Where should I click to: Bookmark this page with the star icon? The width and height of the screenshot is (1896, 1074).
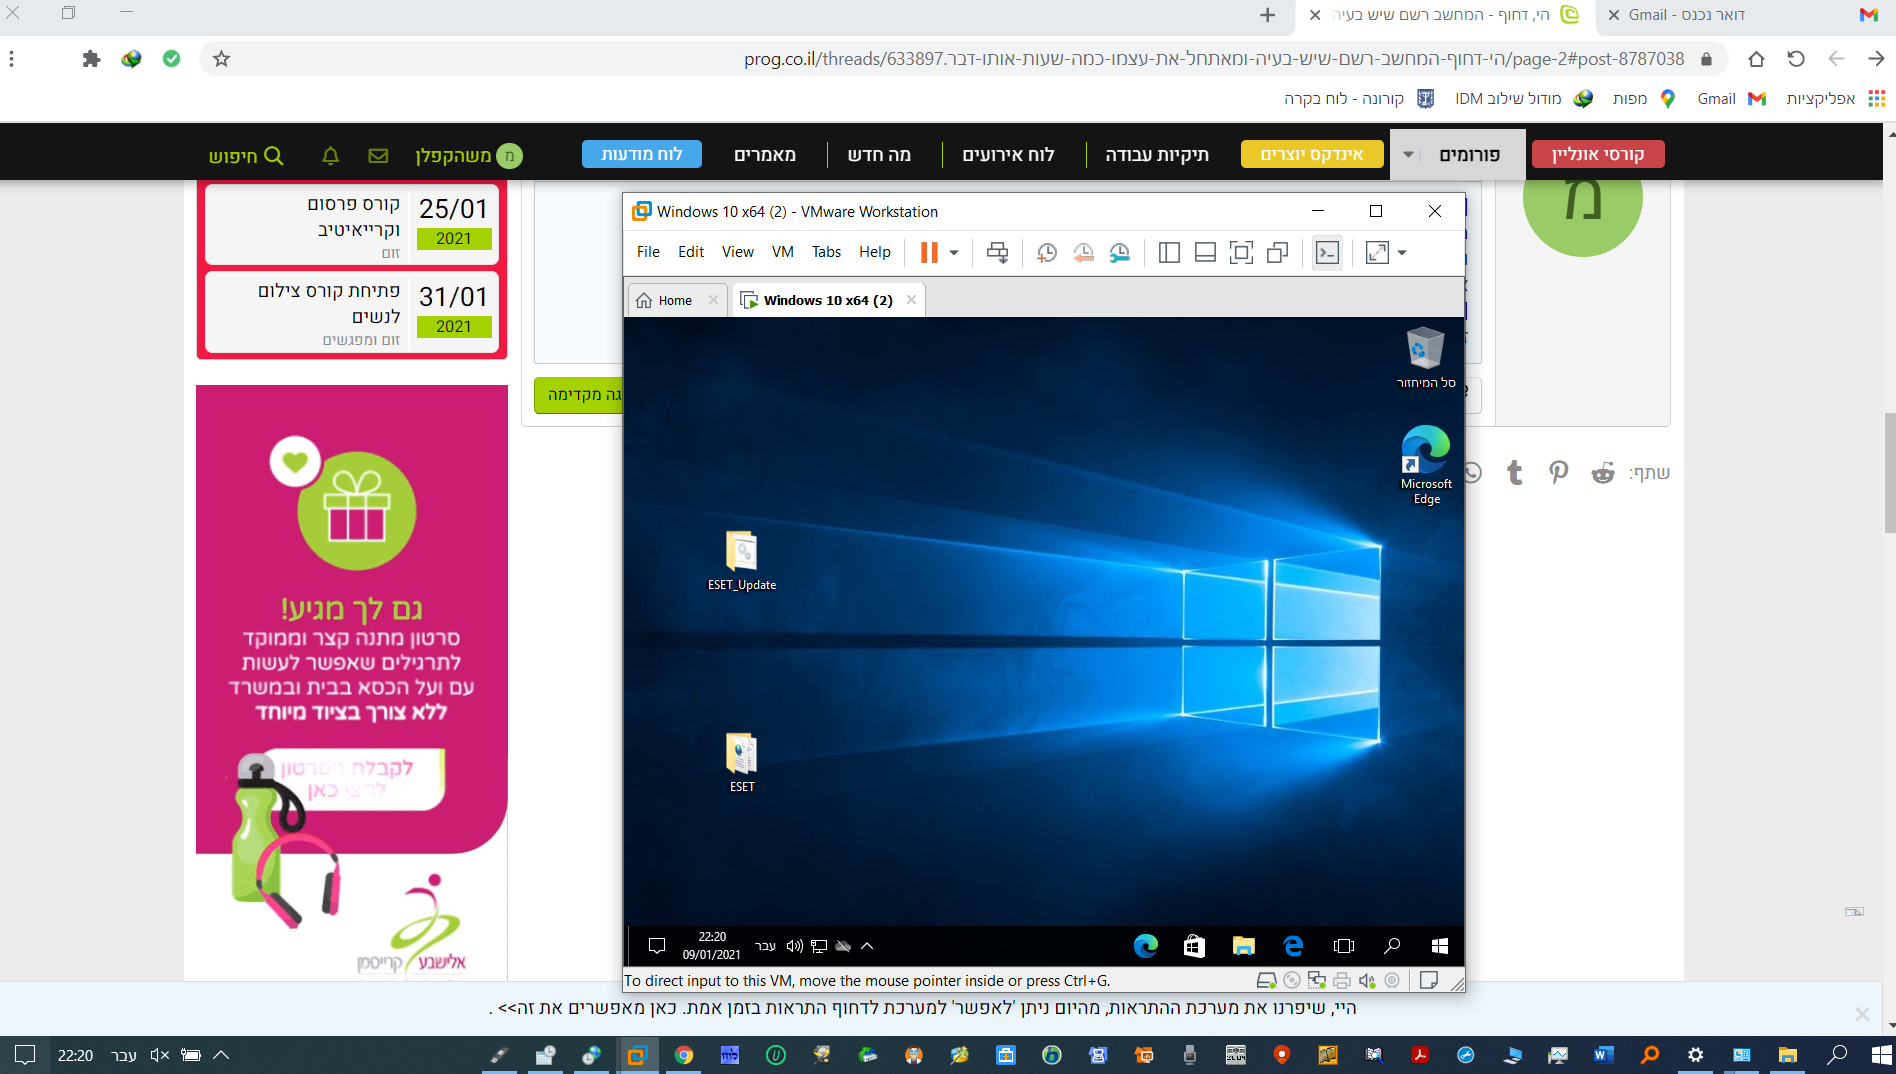pos(221,59)
